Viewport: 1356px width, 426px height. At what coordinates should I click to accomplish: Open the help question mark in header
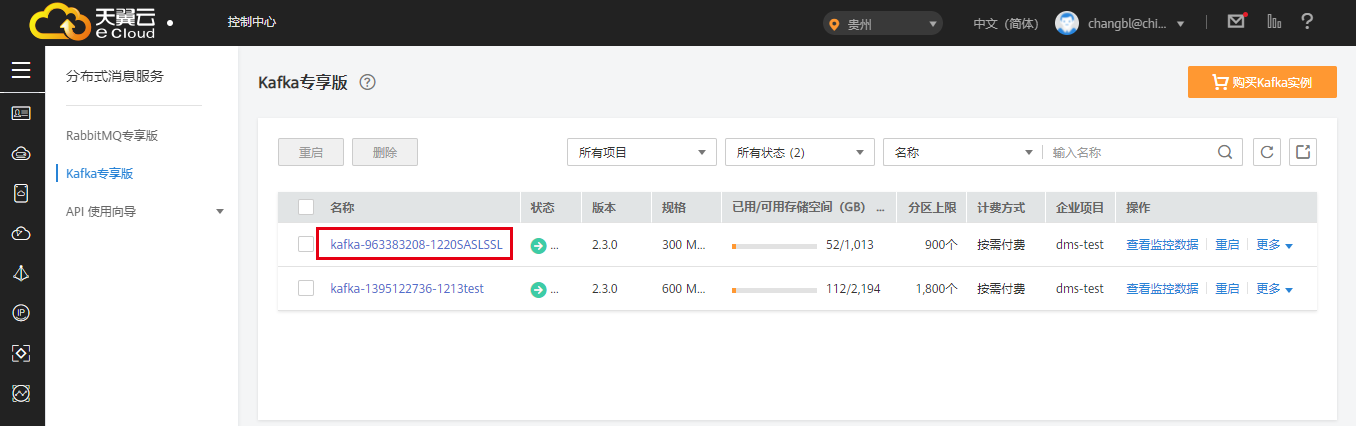pyautogui.click(x=1307, y=21)
